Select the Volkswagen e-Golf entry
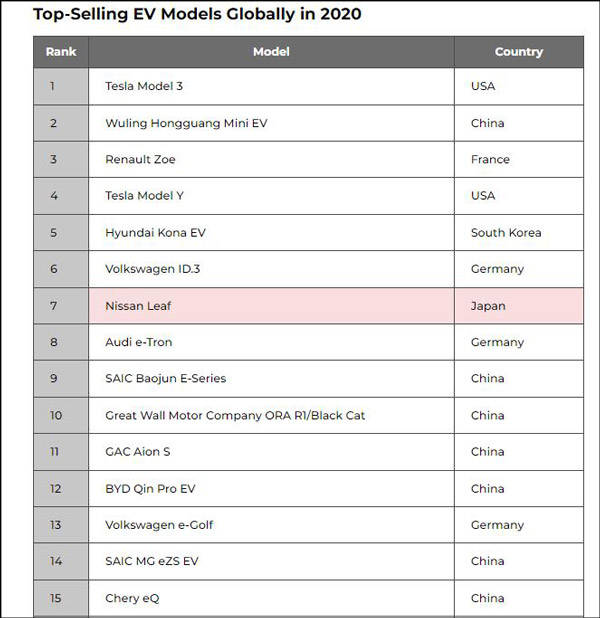Viewport: 600px width, 618px height. (159, 525)
